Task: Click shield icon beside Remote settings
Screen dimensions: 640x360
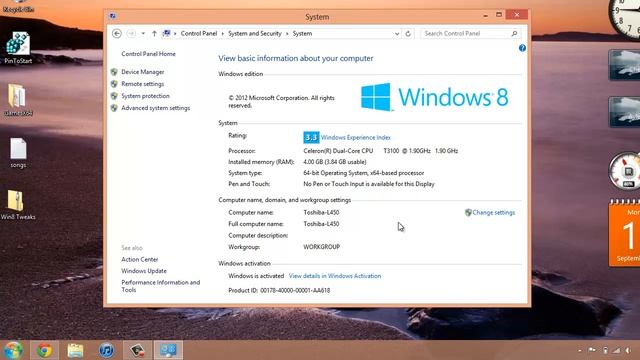Action: point(114,84)
